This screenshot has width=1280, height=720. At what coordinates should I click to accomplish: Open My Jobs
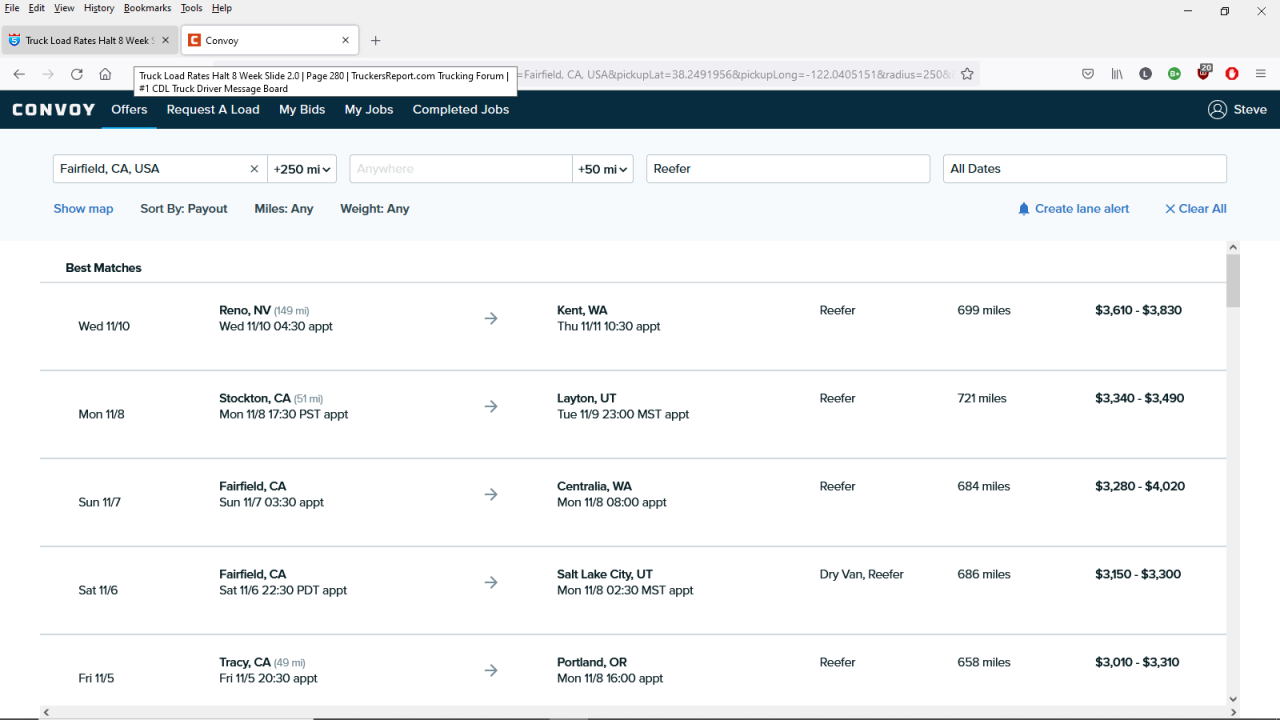point(369,110)
